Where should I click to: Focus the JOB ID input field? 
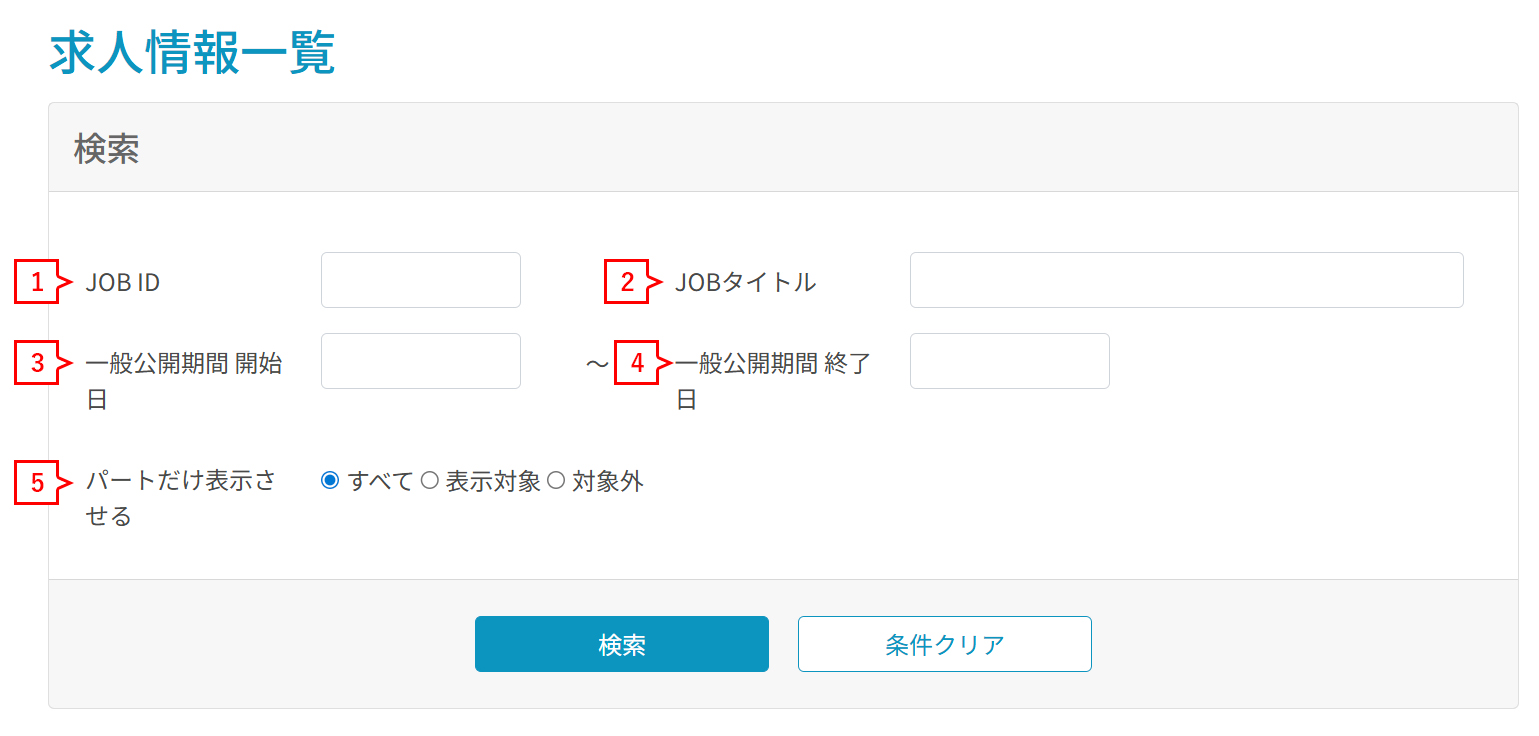[421, 280]
